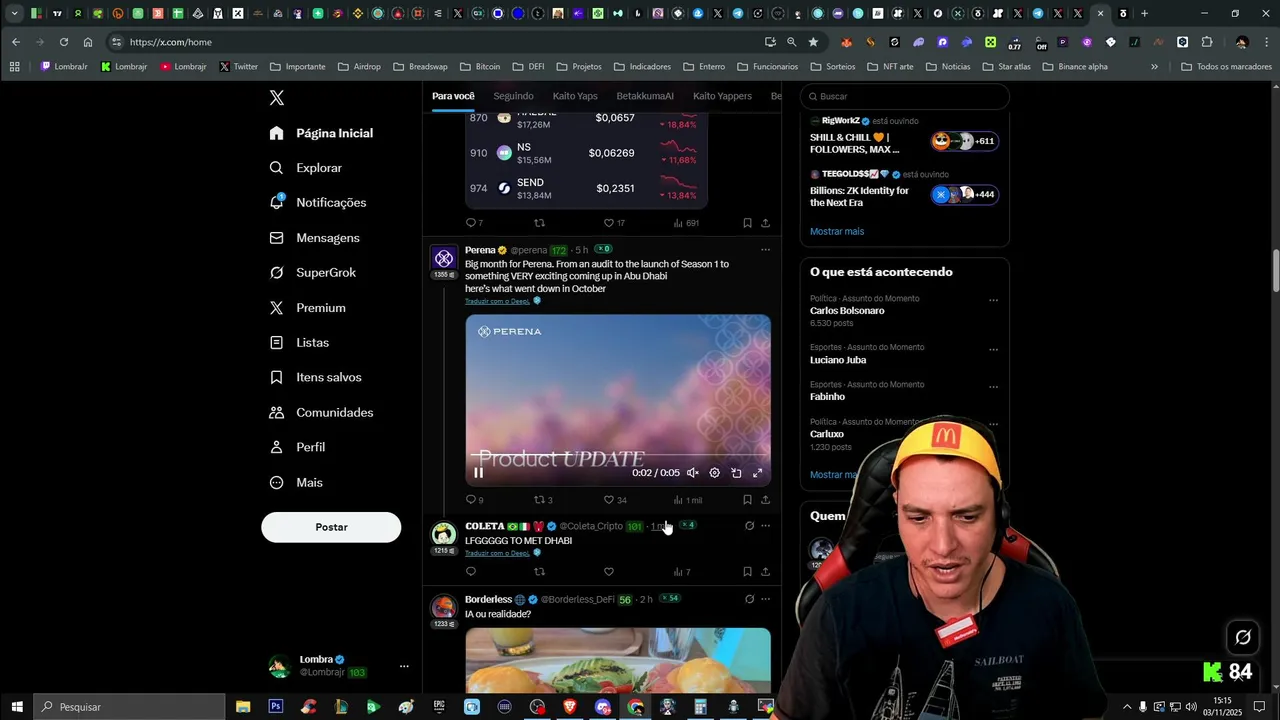Like the COLETA post
1280x720 pixels.
point(608,572)
